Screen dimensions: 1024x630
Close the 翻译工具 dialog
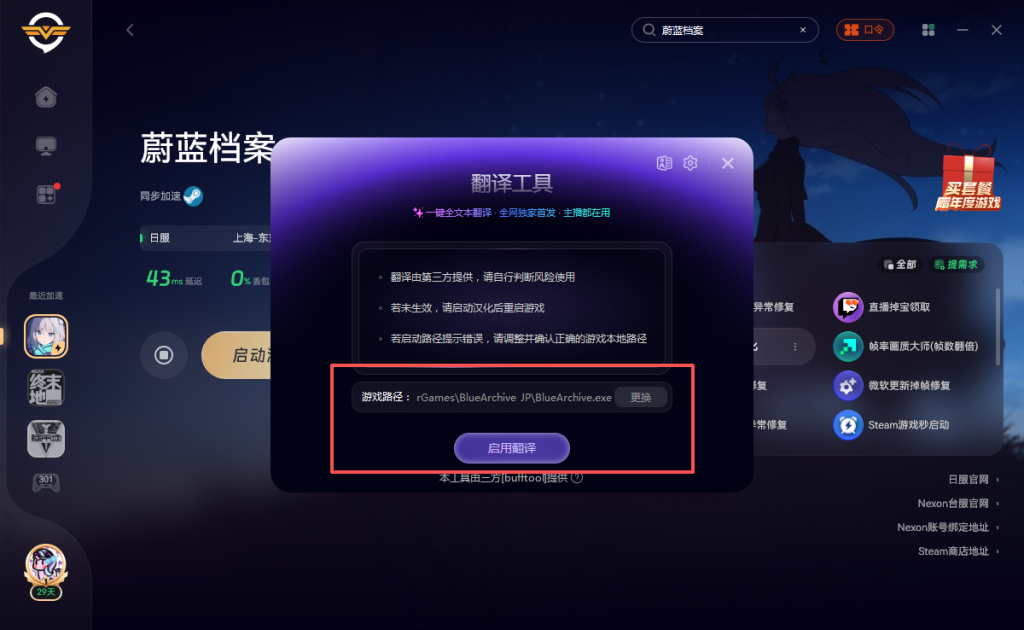(728, 163)
